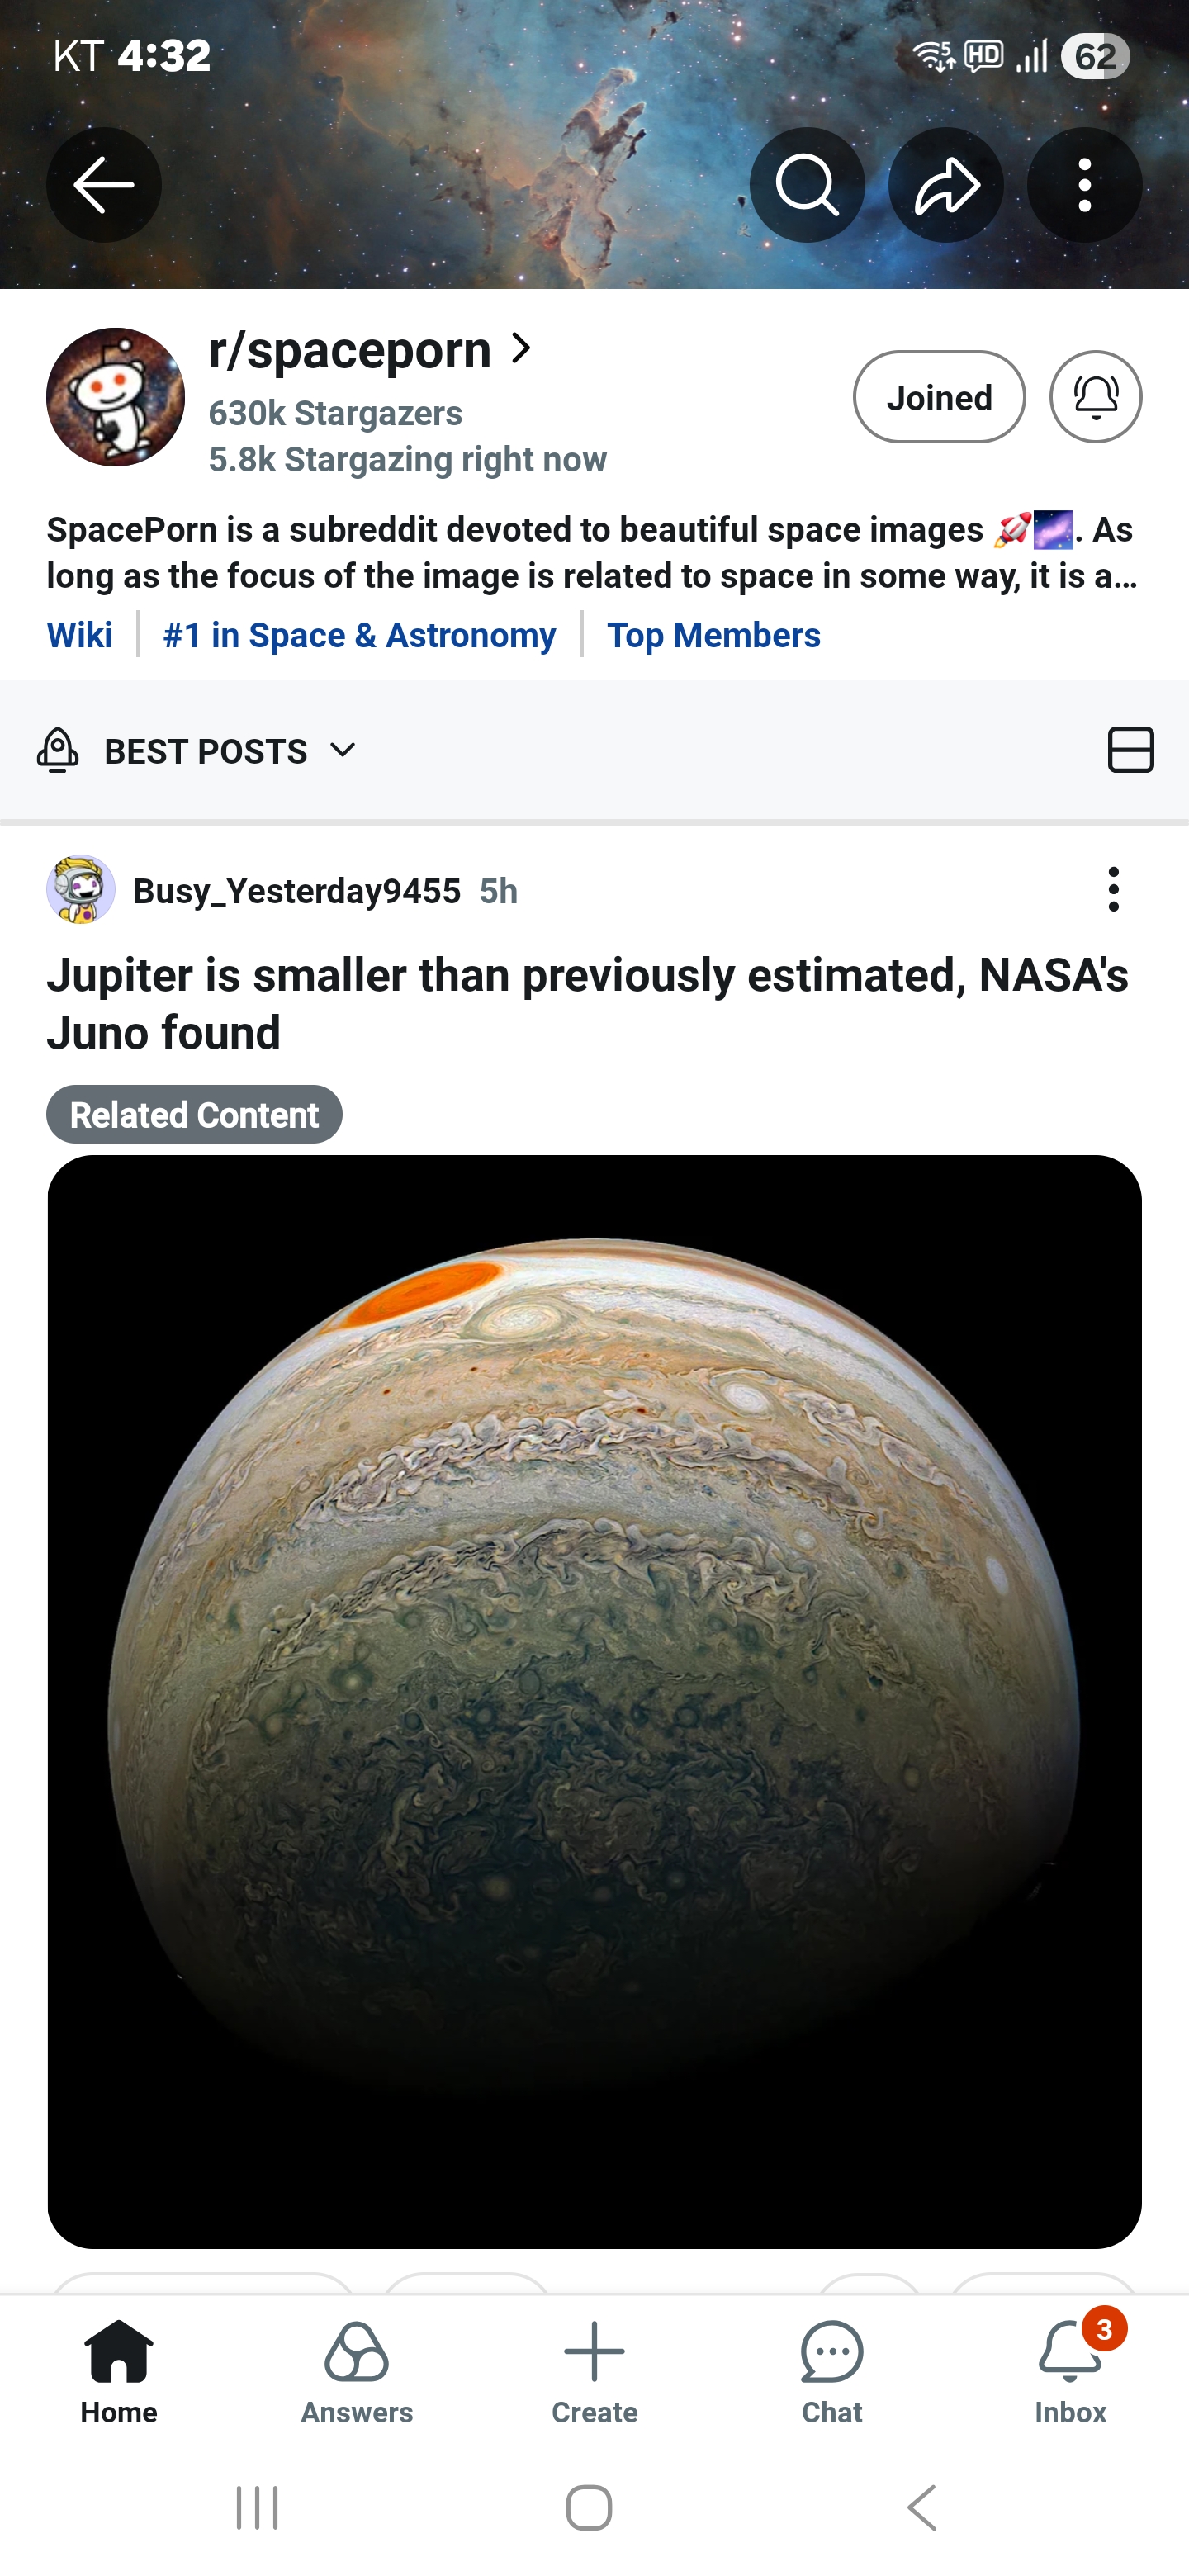Screen dimensions: 1189x2576
Task: Open search in r/spaceporn
Action: pos(806,185)
